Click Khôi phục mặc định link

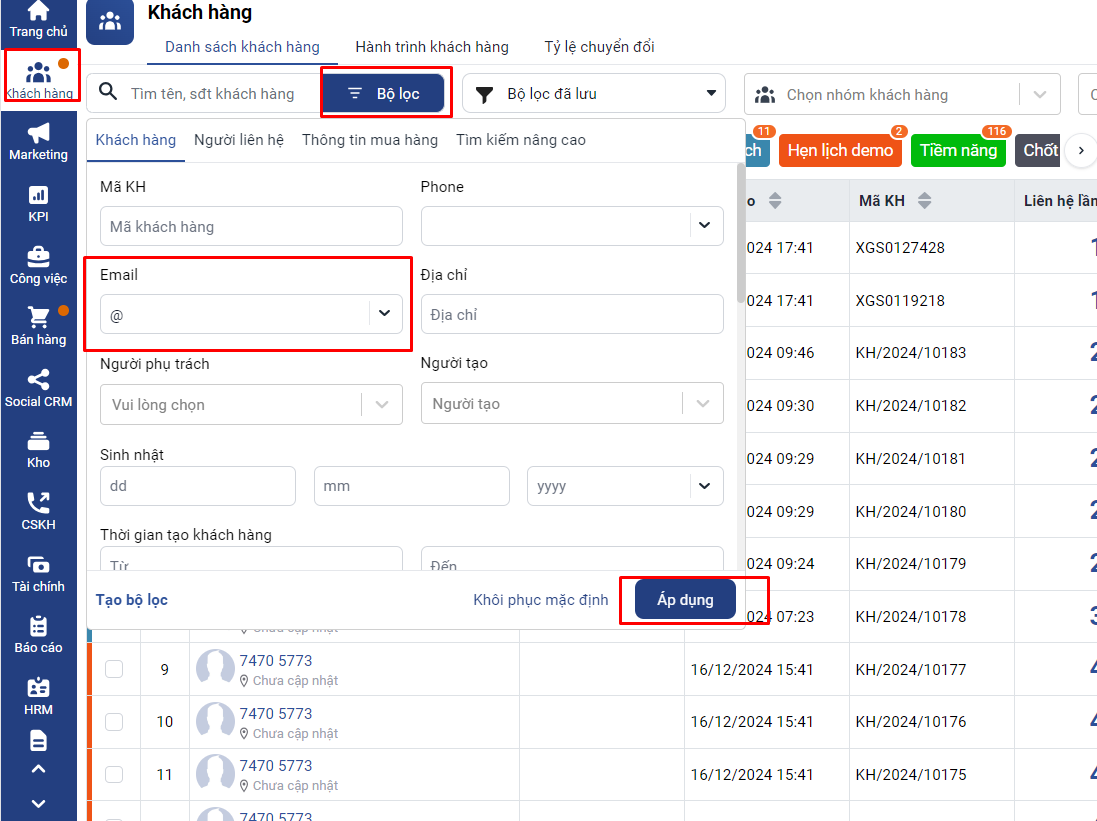point(540,600)
